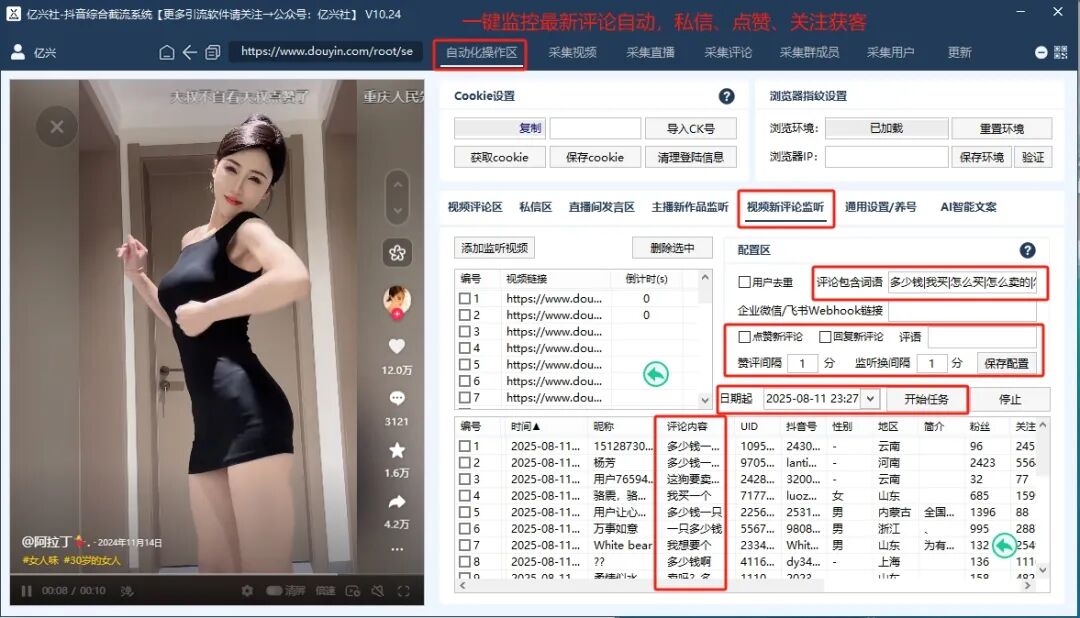Click the pinwheel icon on video sidebar

click(x=397, y=253)
